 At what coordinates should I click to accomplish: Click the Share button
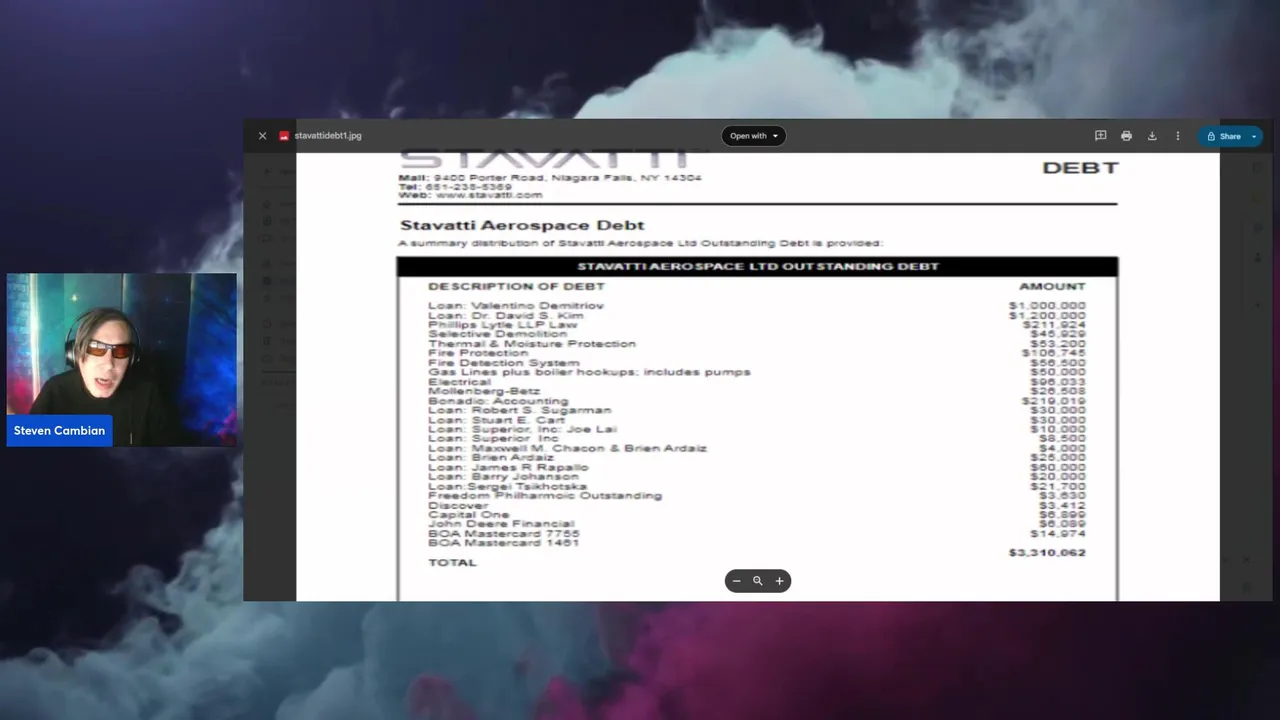point(1223,136)
